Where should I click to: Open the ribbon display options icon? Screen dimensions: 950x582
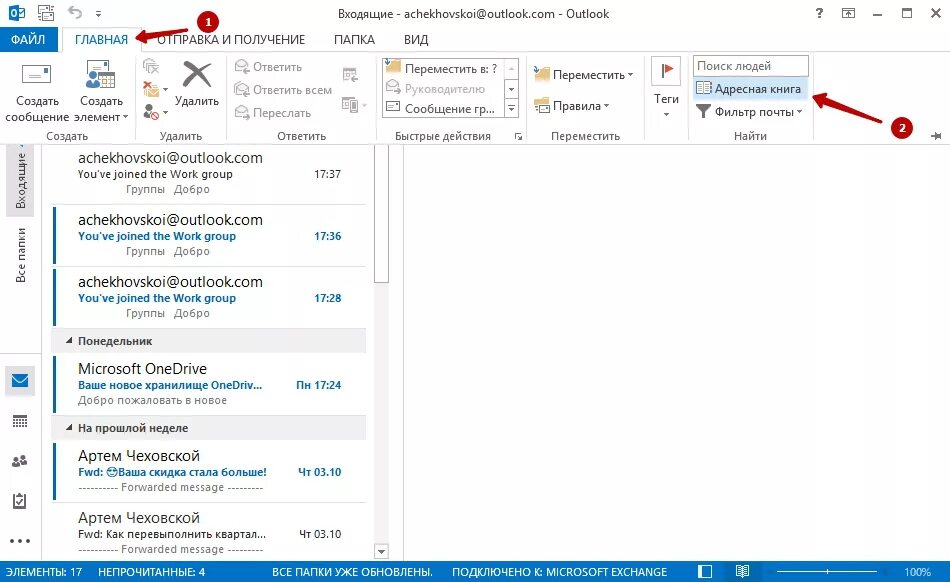pos(848,13)
